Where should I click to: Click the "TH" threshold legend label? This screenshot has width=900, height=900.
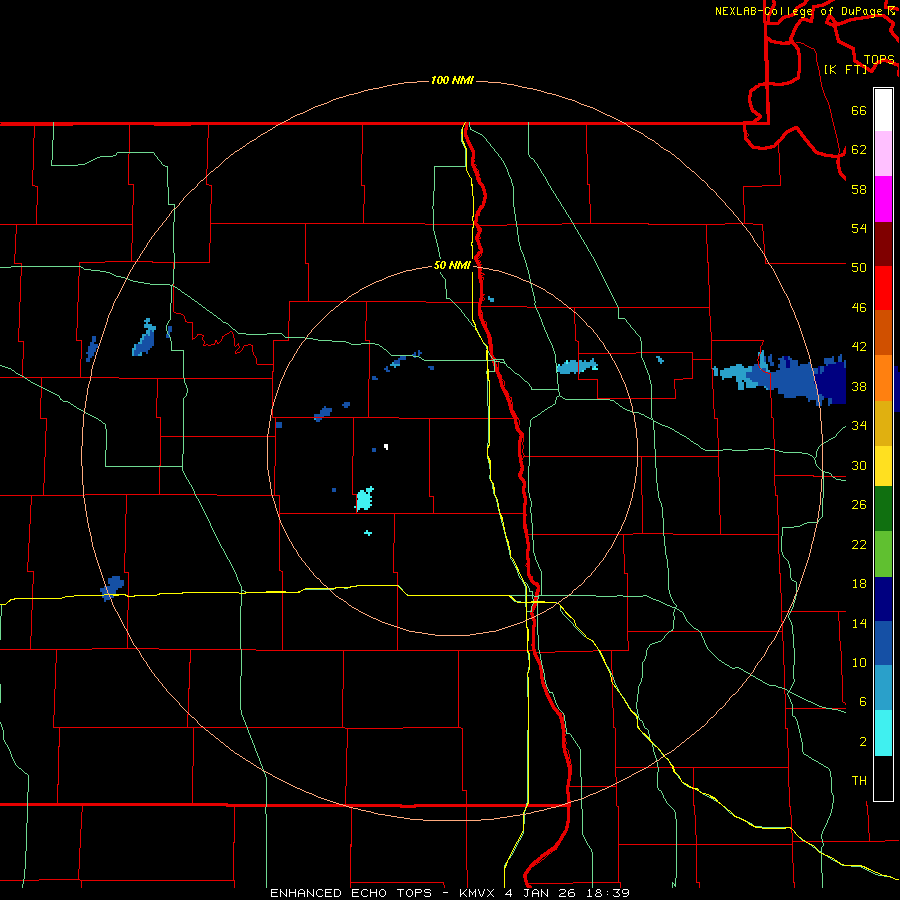(x=859, y=781)
